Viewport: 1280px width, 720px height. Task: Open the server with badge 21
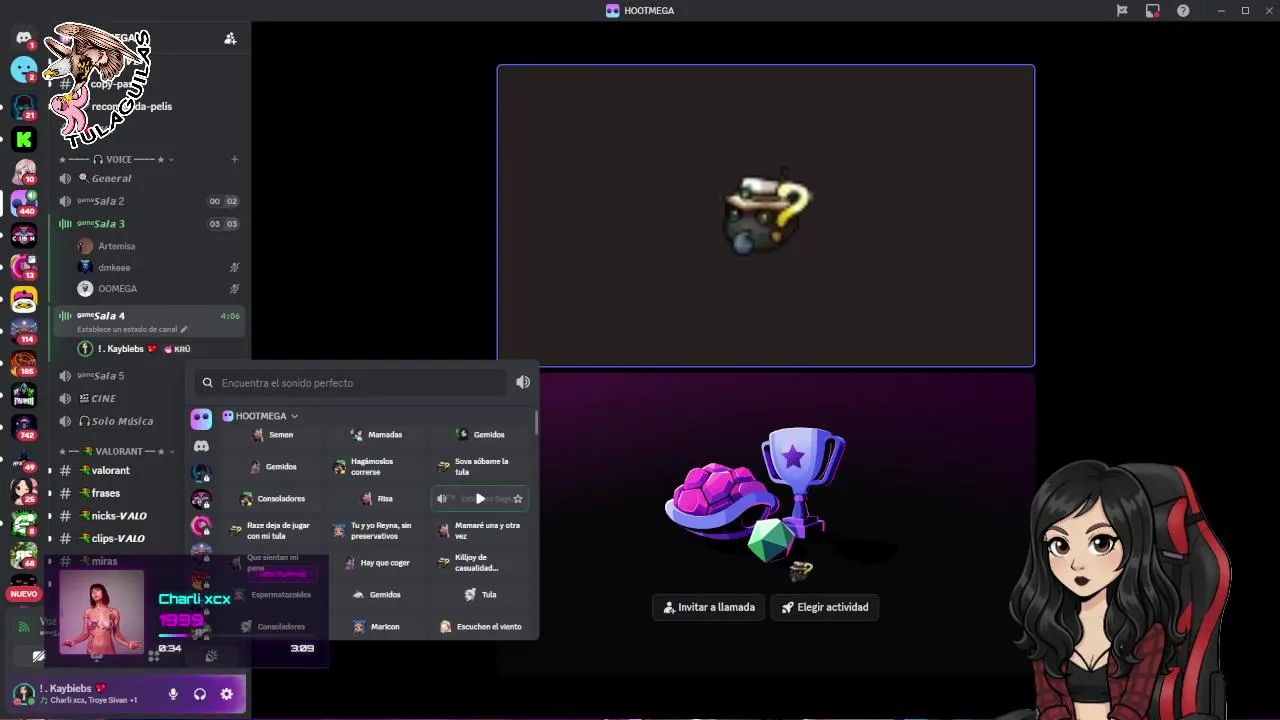tap(24, 106)
